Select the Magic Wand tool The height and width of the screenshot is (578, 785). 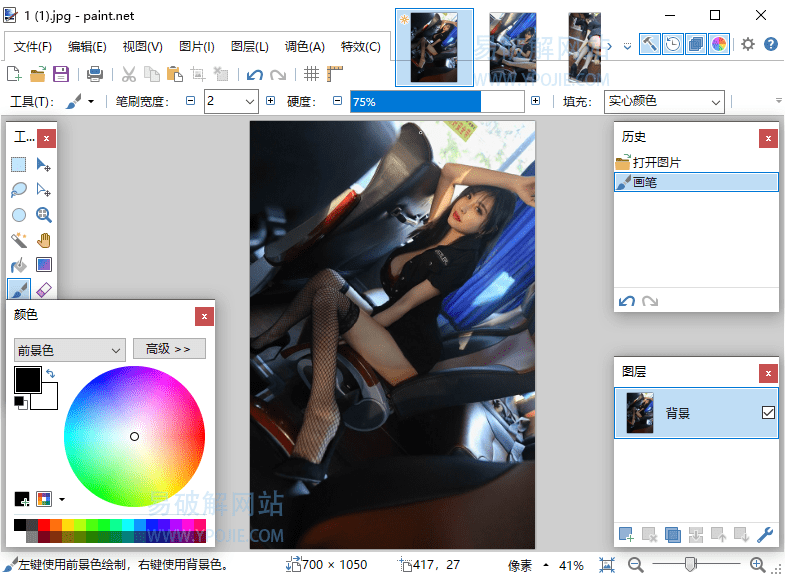point(19,240)
